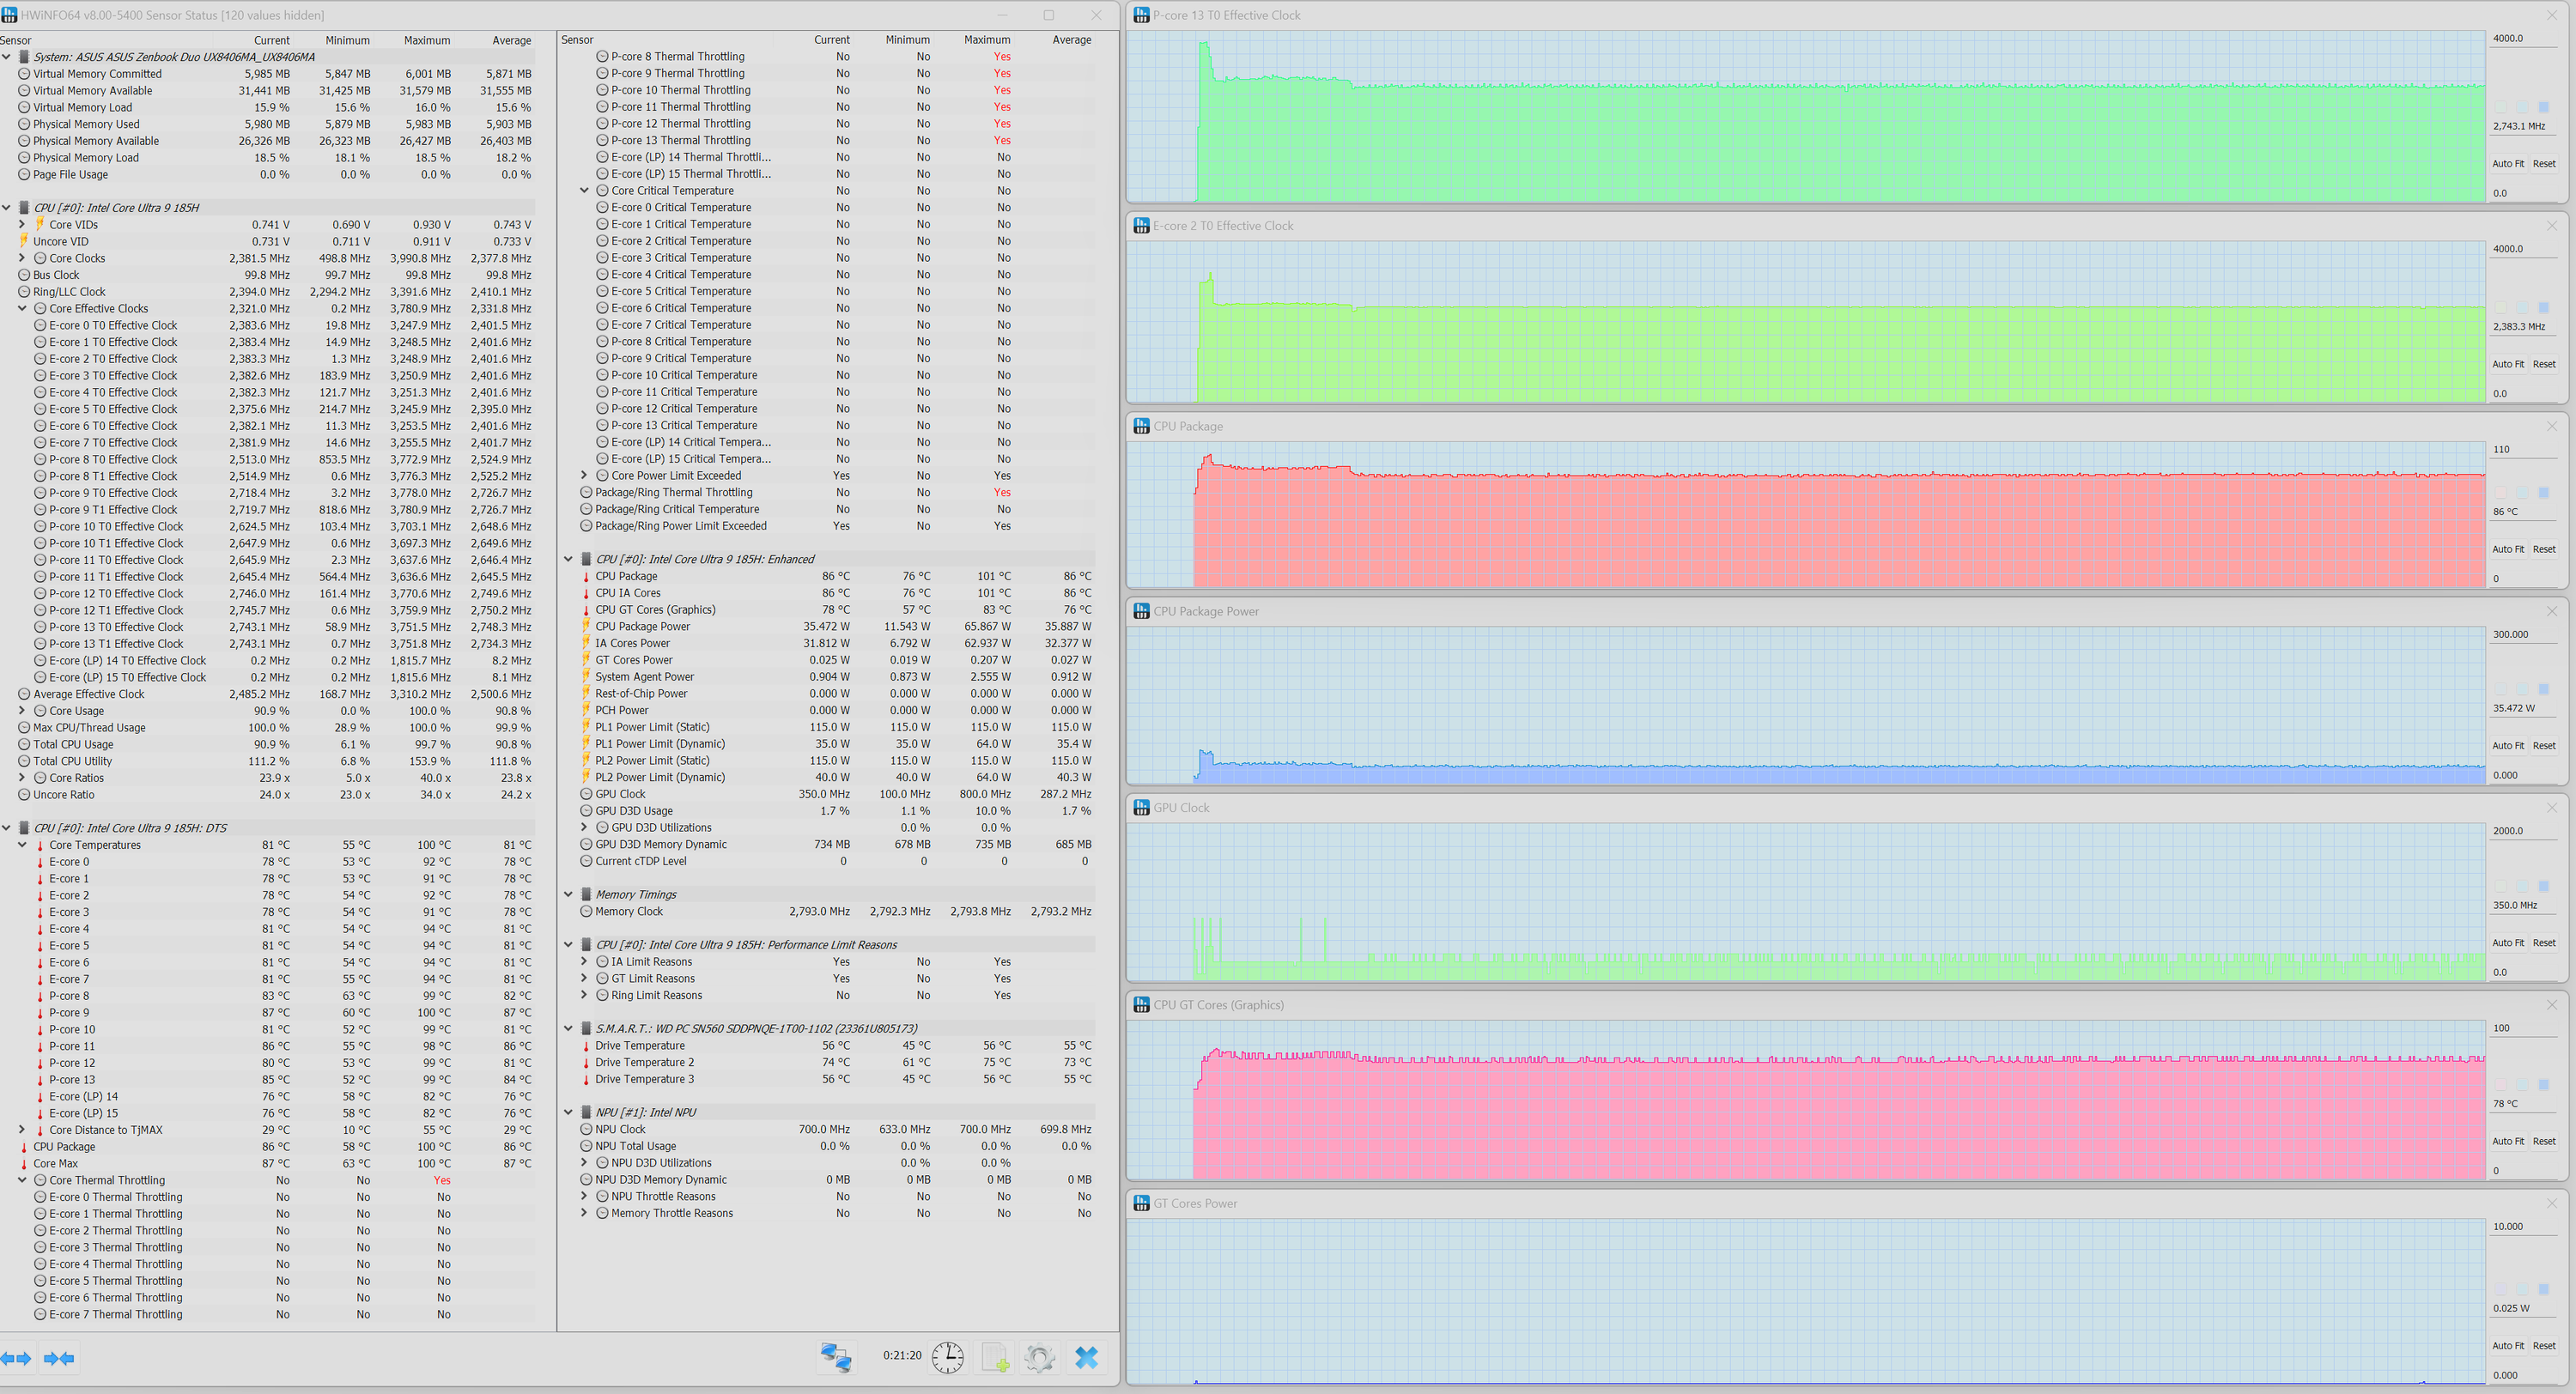Viewport: 2576px width, 1394px height.
Task: Click the 4000.0 max field of E-core 2 graph
Action: click(x=2522, y=249)
